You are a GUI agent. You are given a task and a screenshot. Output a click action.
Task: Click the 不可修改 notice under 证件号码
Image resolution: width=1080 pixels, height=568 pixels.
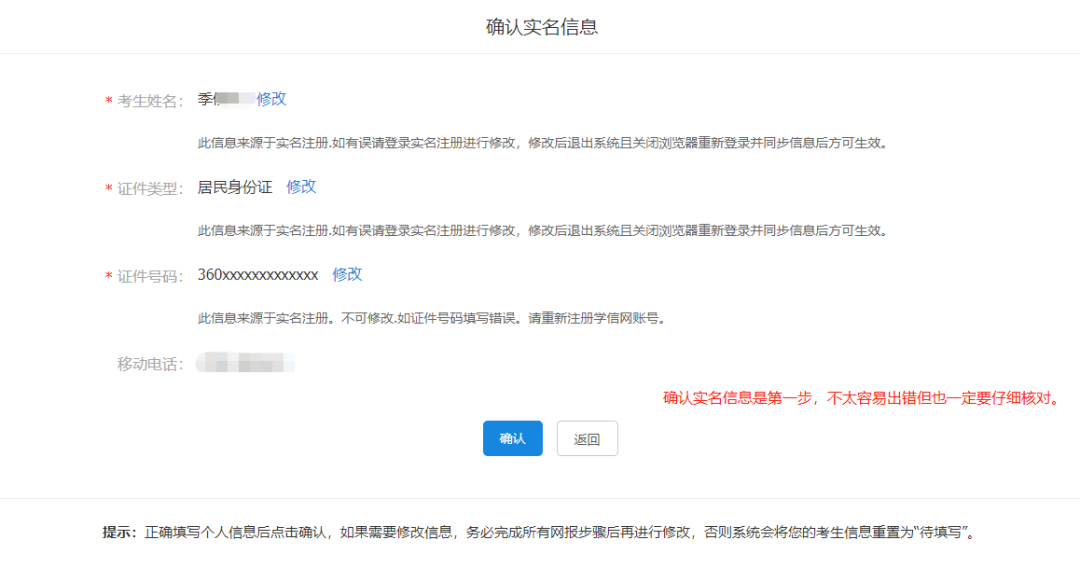click(x=431, y=319)
